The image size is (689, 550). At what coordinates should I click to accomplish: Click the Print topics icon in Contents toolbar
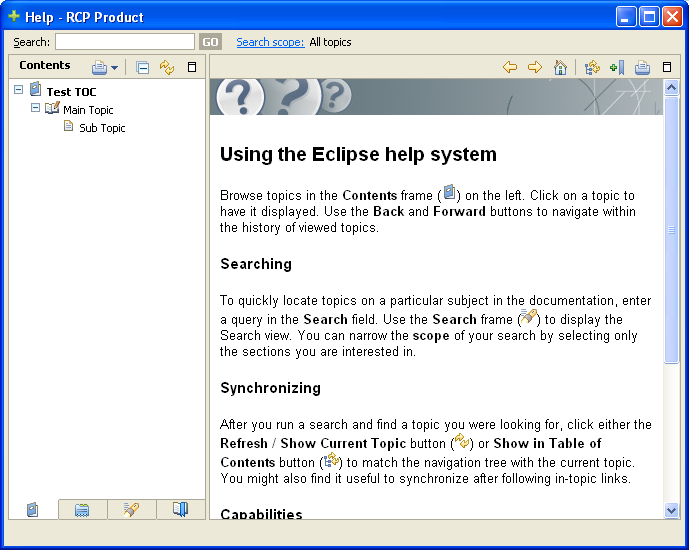tap(99, 68)
